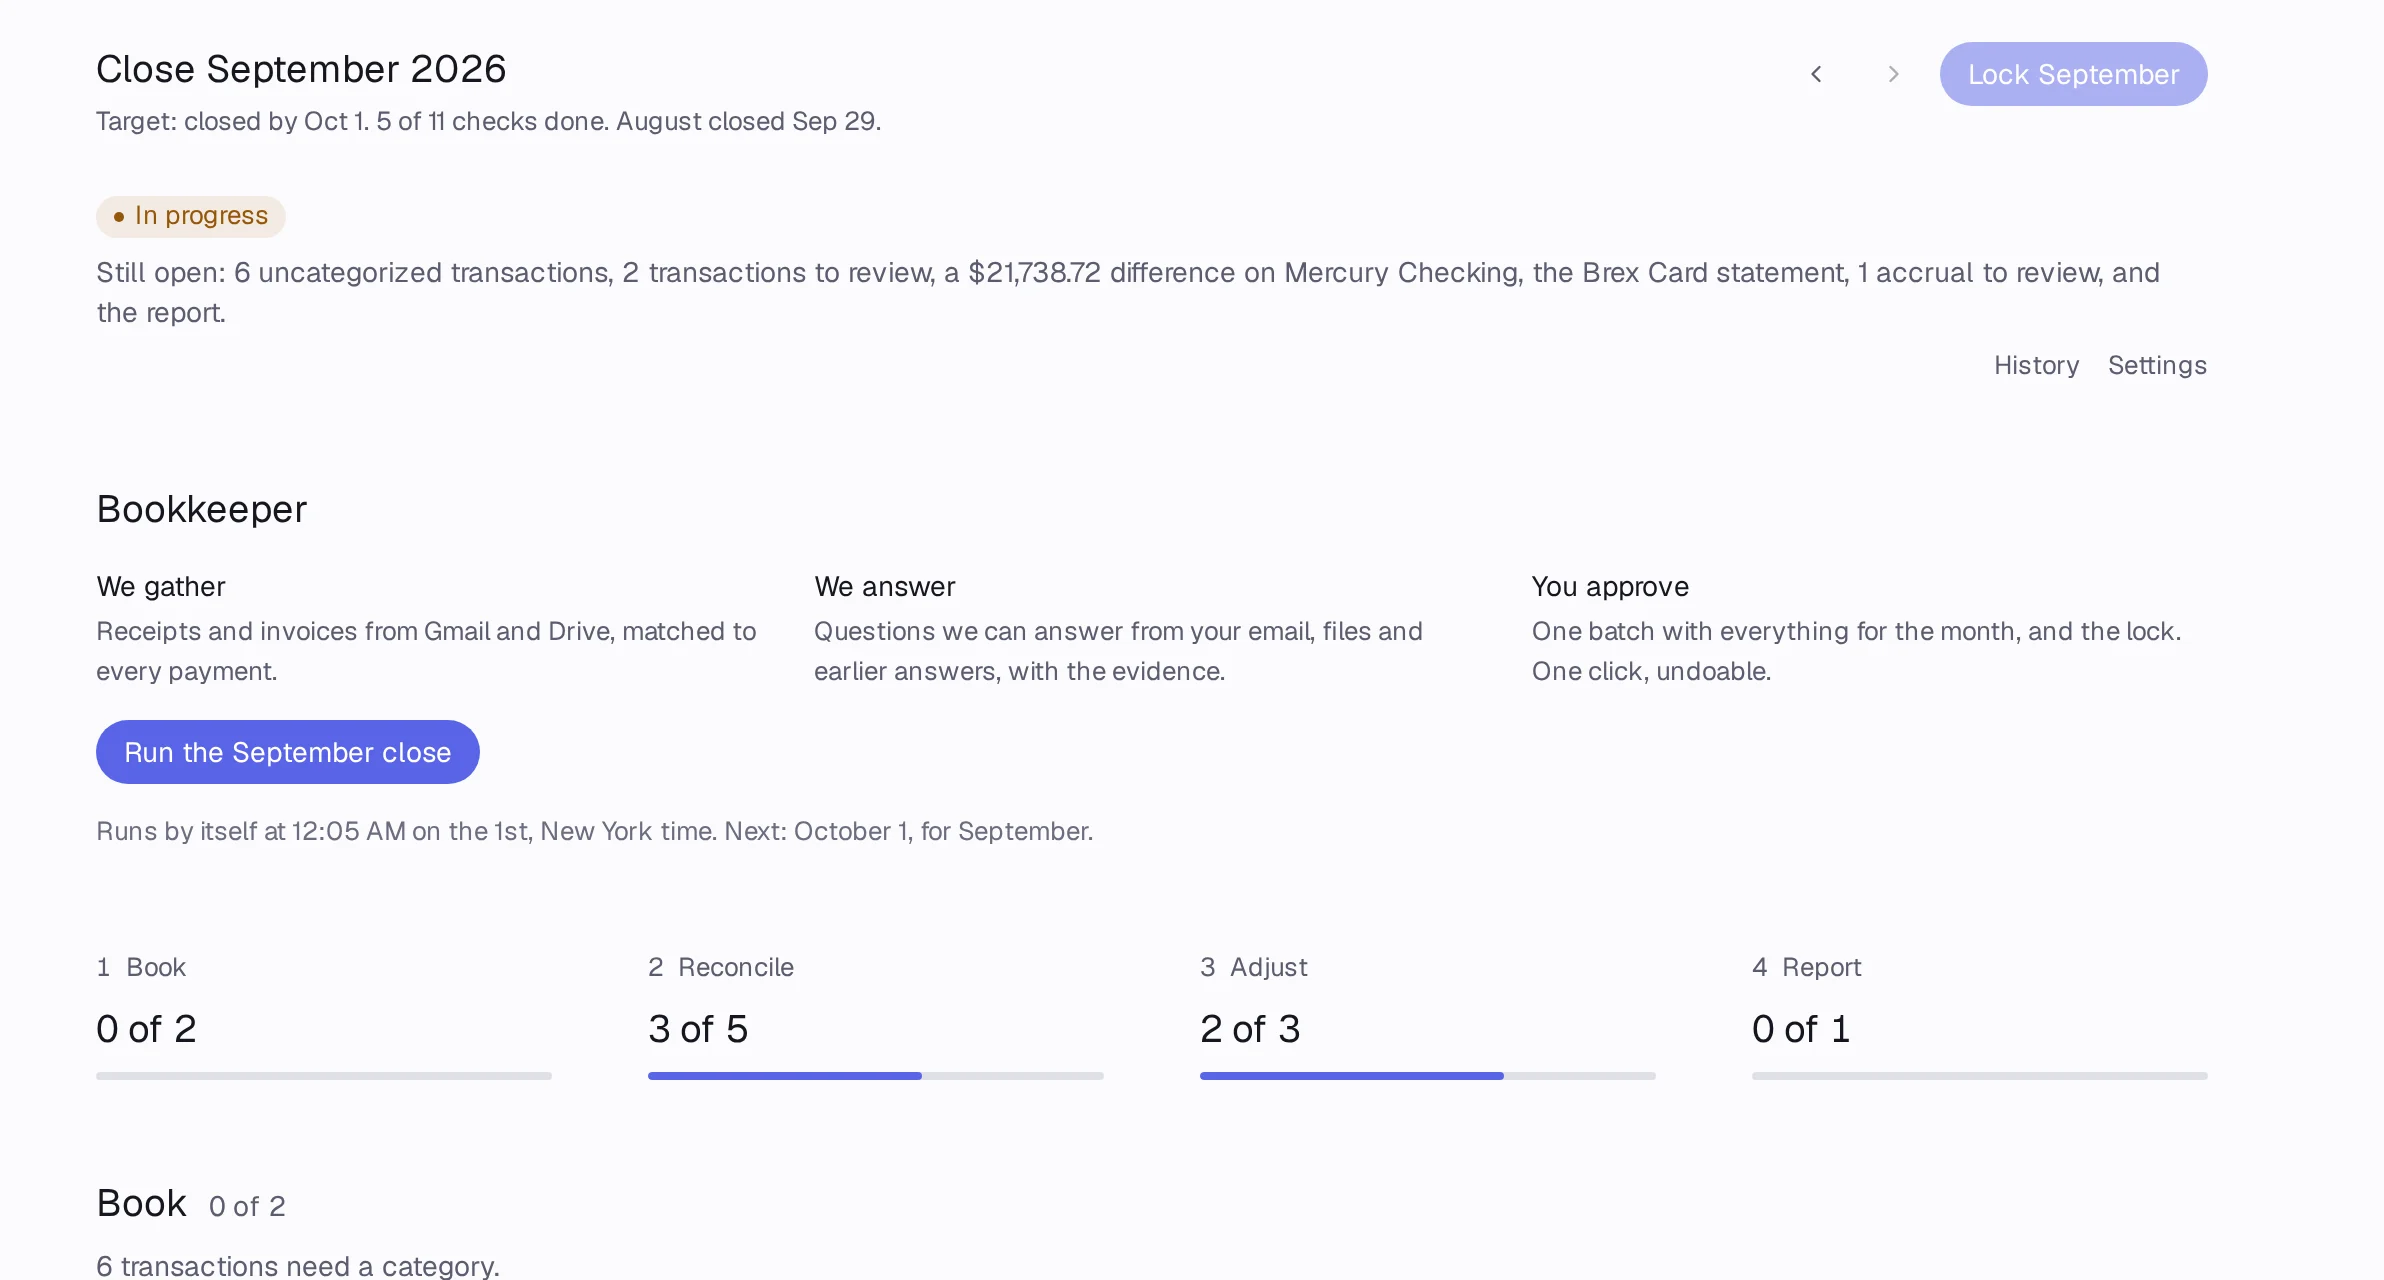
Task: Click the Adjust progress bar
Action: click(x=1428, y=1076)
